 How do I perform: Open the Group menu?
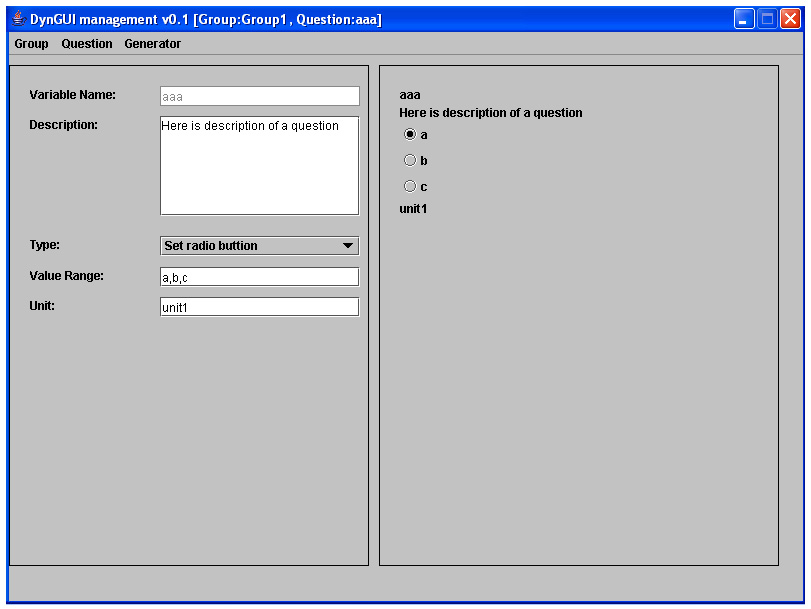[31, 44]
